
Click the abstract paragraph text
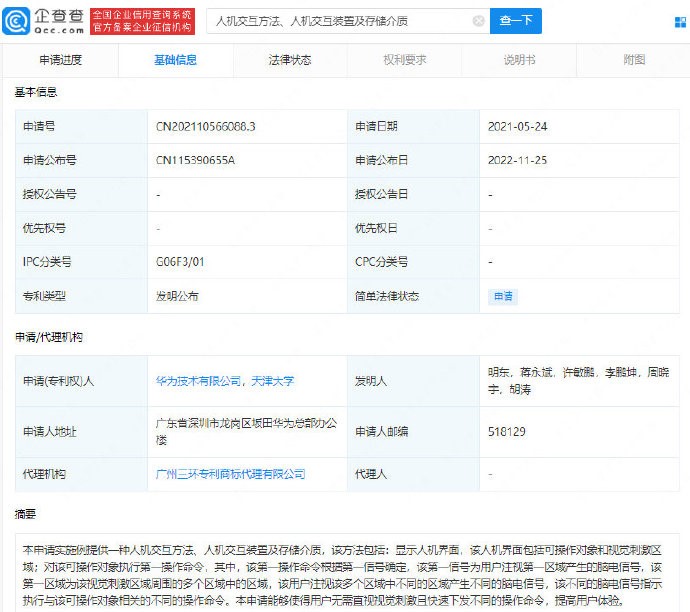pyautogui.click(x=342, y=575)
